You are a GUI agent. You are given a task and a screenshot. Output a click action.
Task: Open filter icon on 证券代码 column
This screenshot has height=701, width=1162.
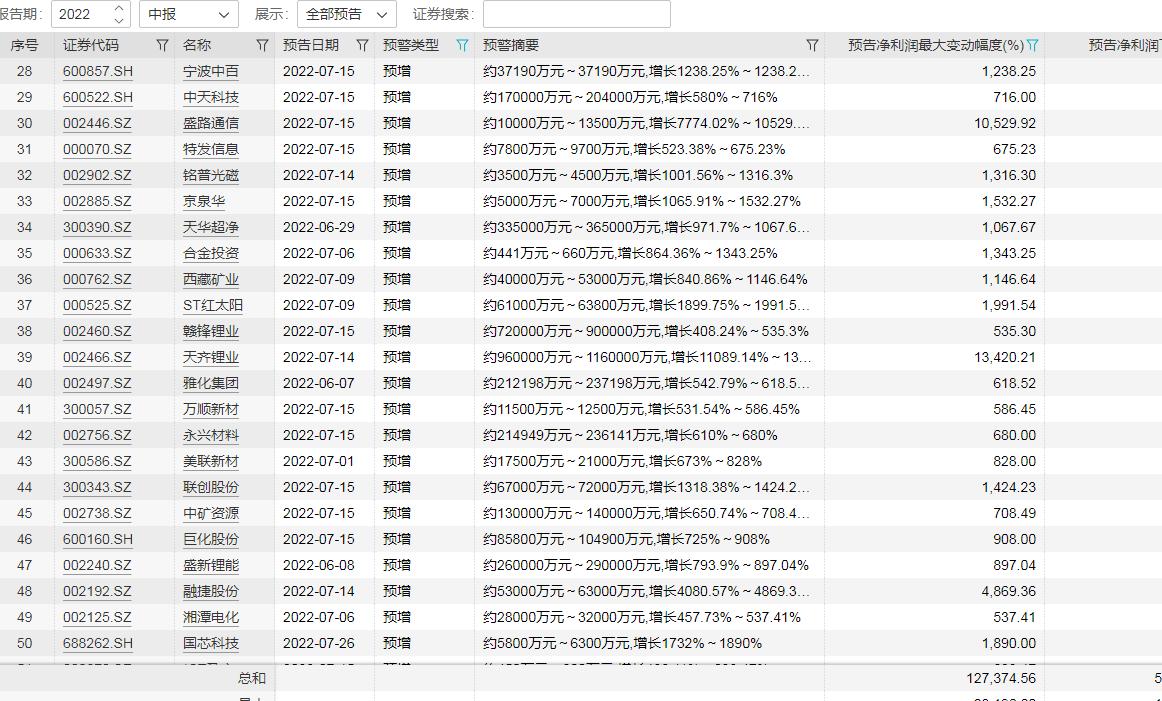[162, 45]
